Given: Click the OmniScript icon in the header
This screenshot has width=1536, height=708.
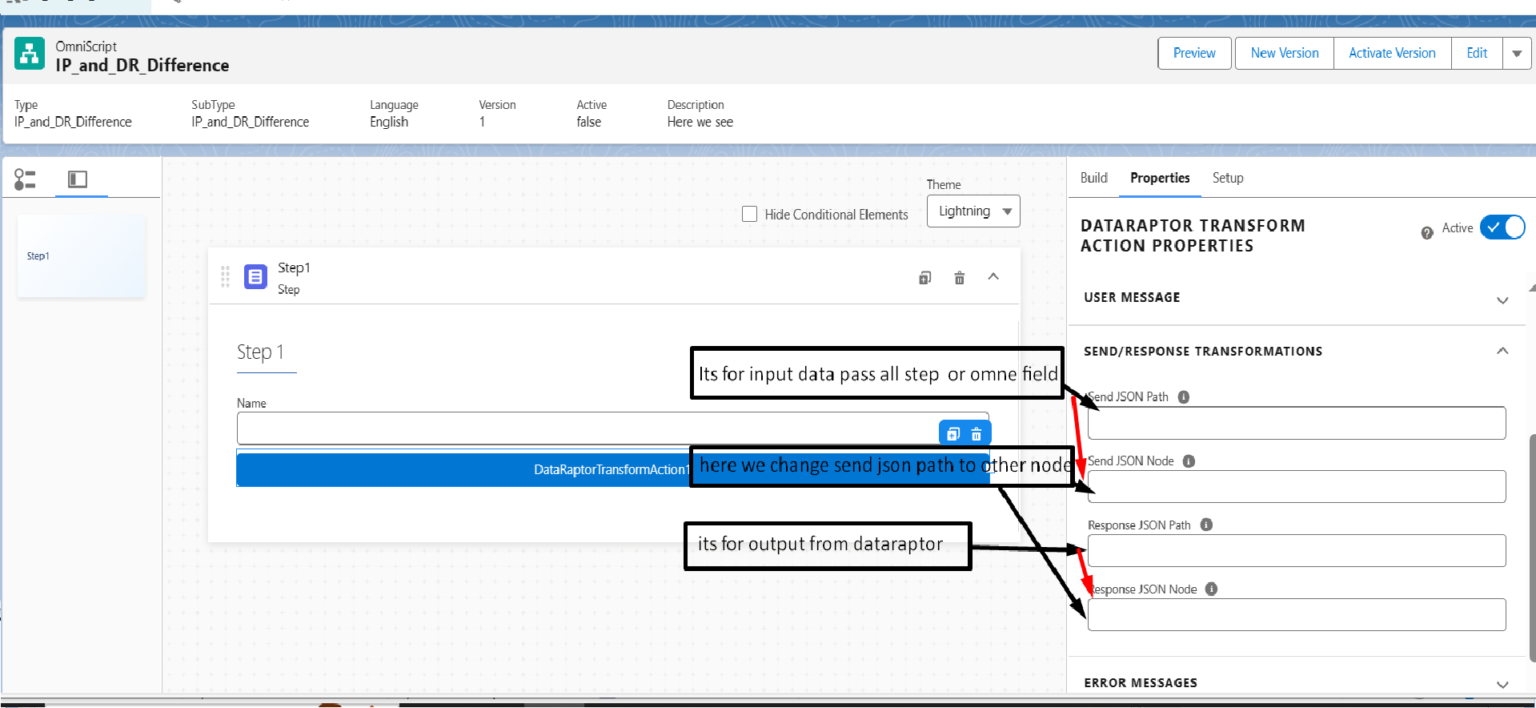Looking at the screenshot, I should (28, 52).
